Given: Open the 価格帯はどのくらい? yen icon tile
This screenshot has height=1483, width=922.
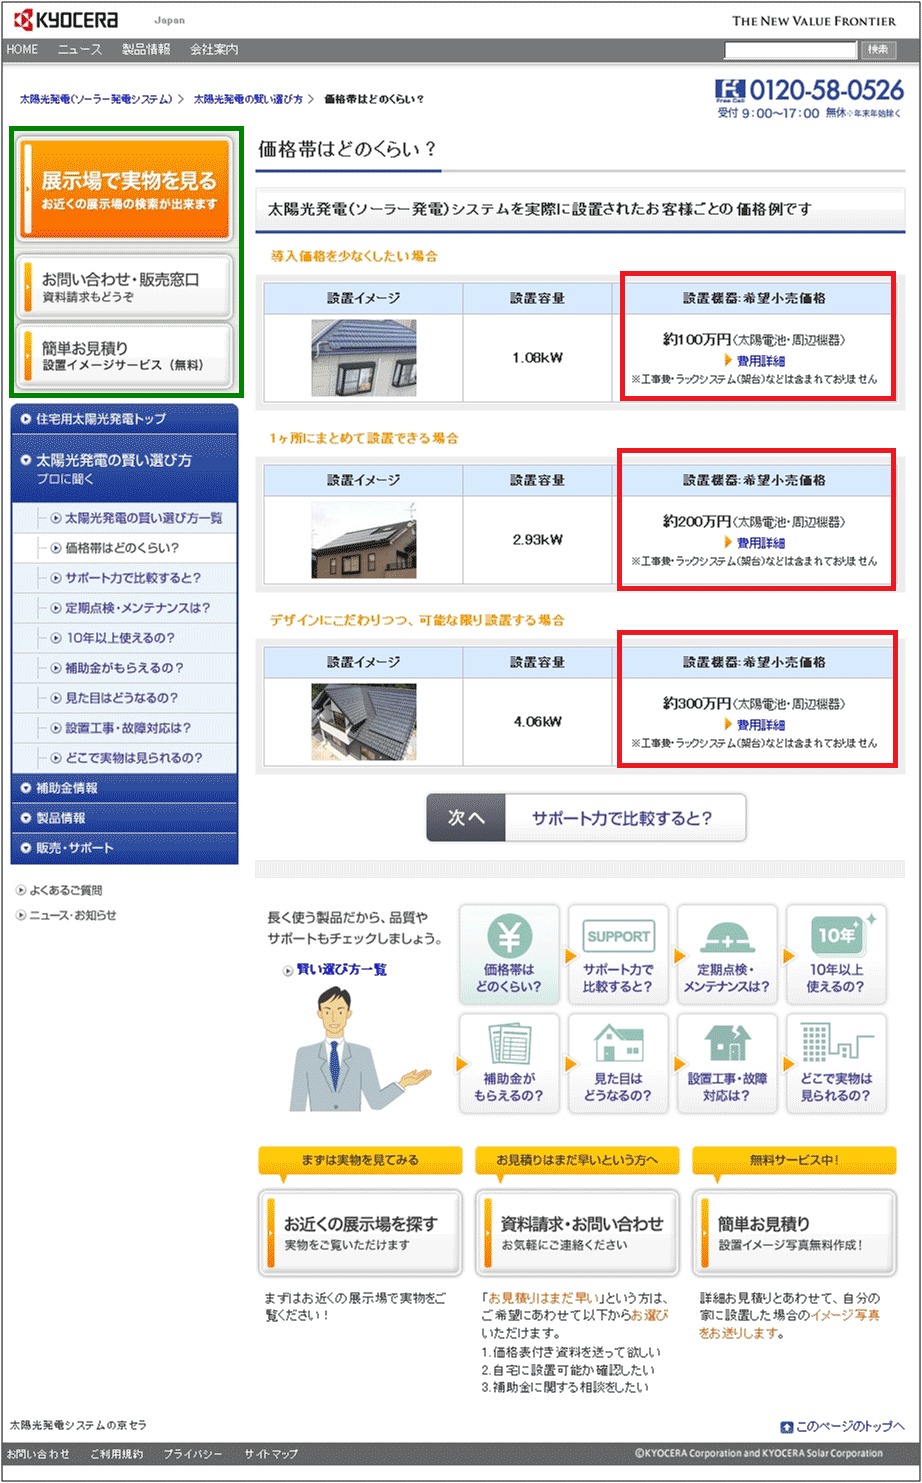Looking at the screenshot, I should pos(510,955).
